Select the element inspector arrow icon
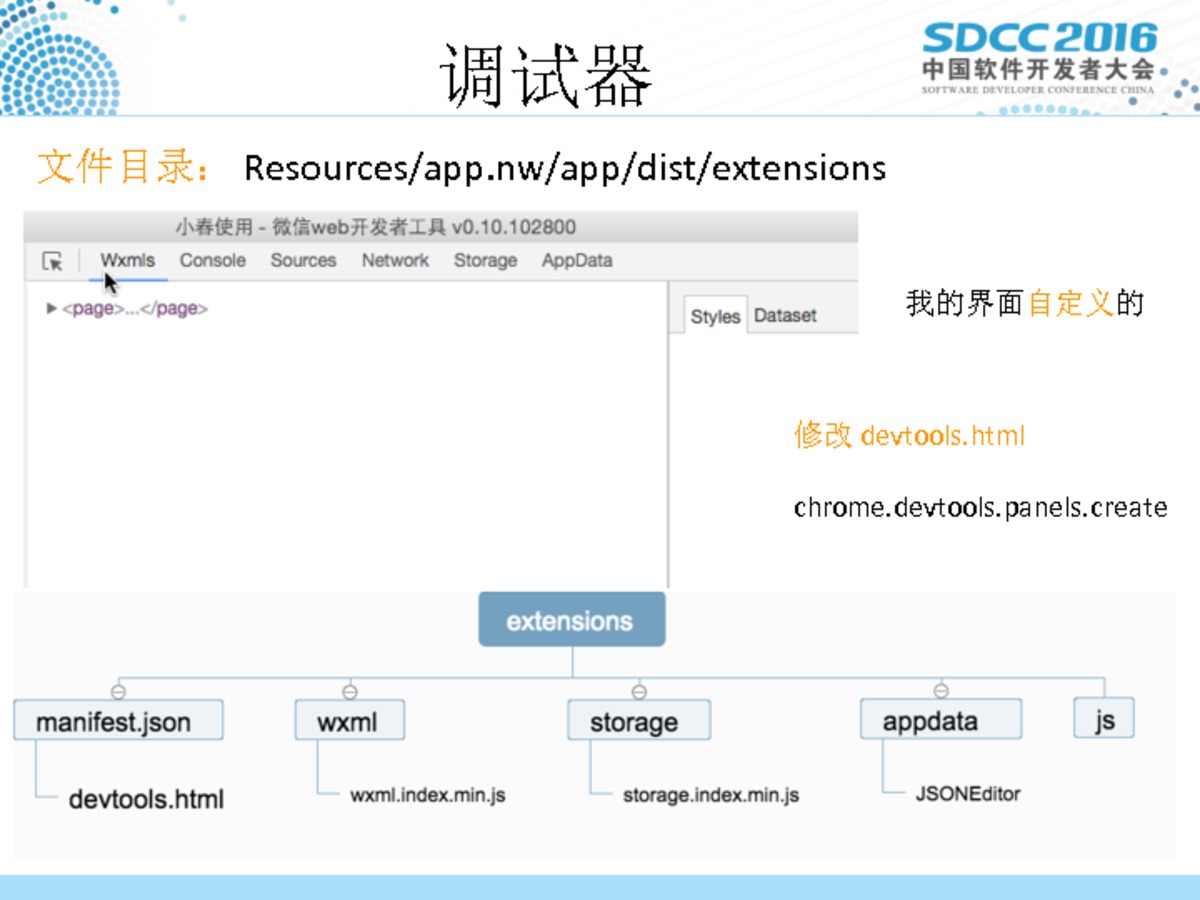1200x900 pixels. pos(52,261)
